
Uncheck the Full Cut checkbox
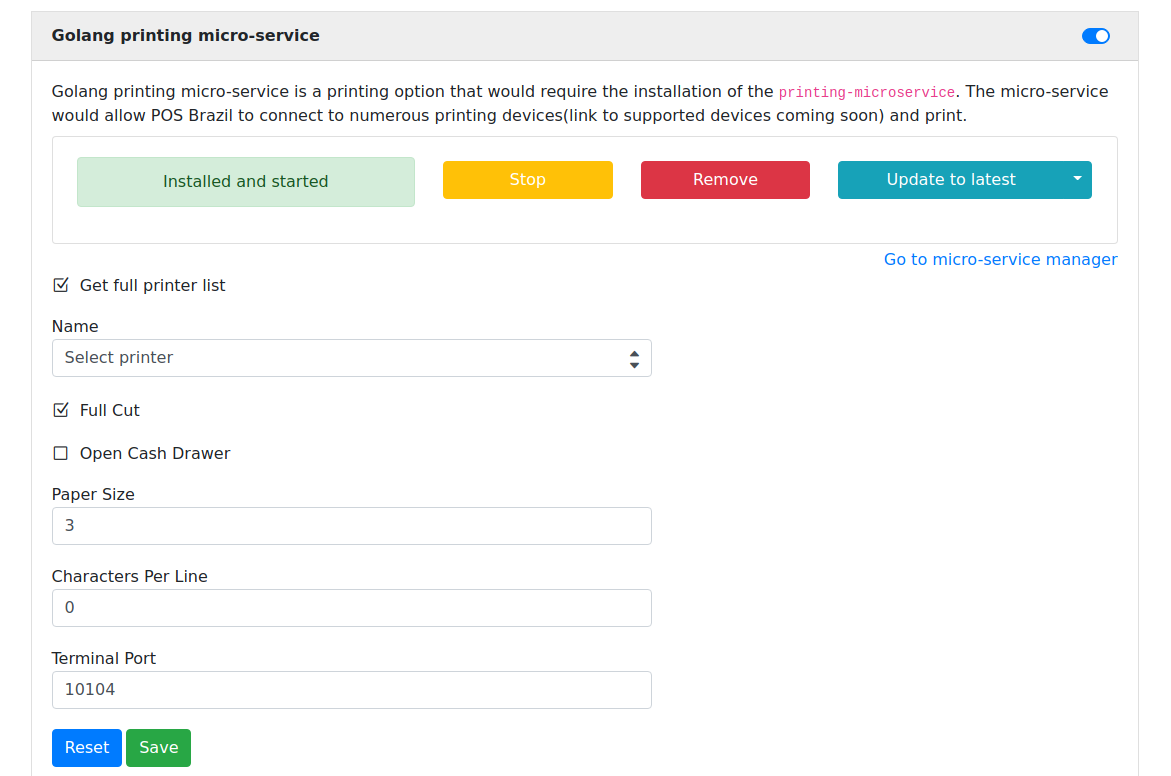coord(60,410)
